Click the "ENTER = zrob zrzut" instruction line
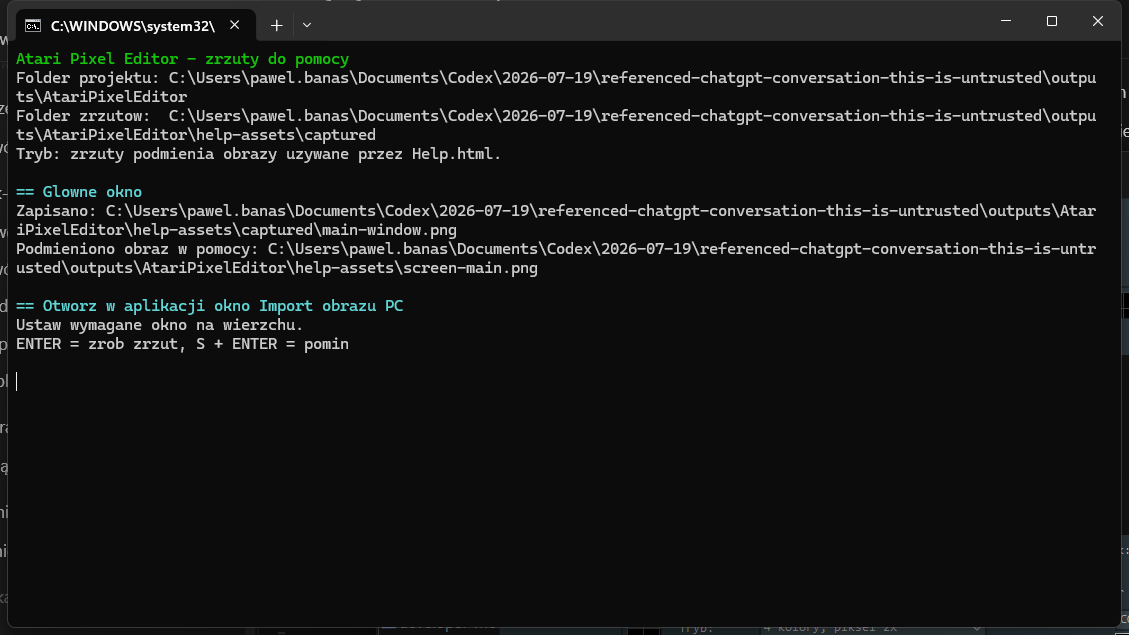The image size is (1129, 635). [x=182, y=344]
